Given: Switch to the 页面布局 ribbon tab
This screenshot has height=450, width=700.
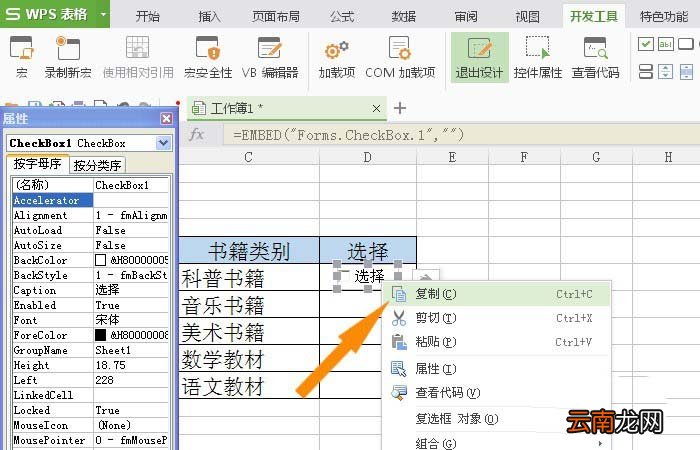Looking at the screenshot, I should (275, 17).
